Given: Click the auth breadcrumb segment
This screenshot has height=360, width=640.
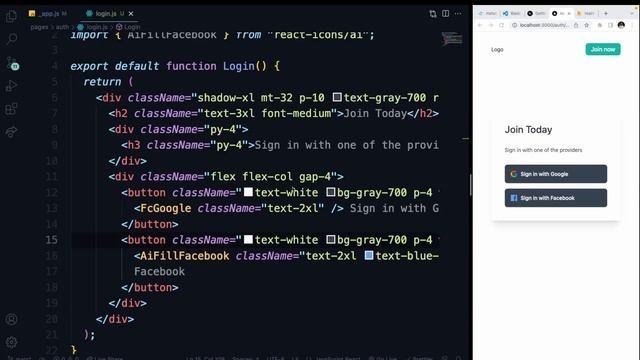Looking at the screenshot, I should coord(62,27).
